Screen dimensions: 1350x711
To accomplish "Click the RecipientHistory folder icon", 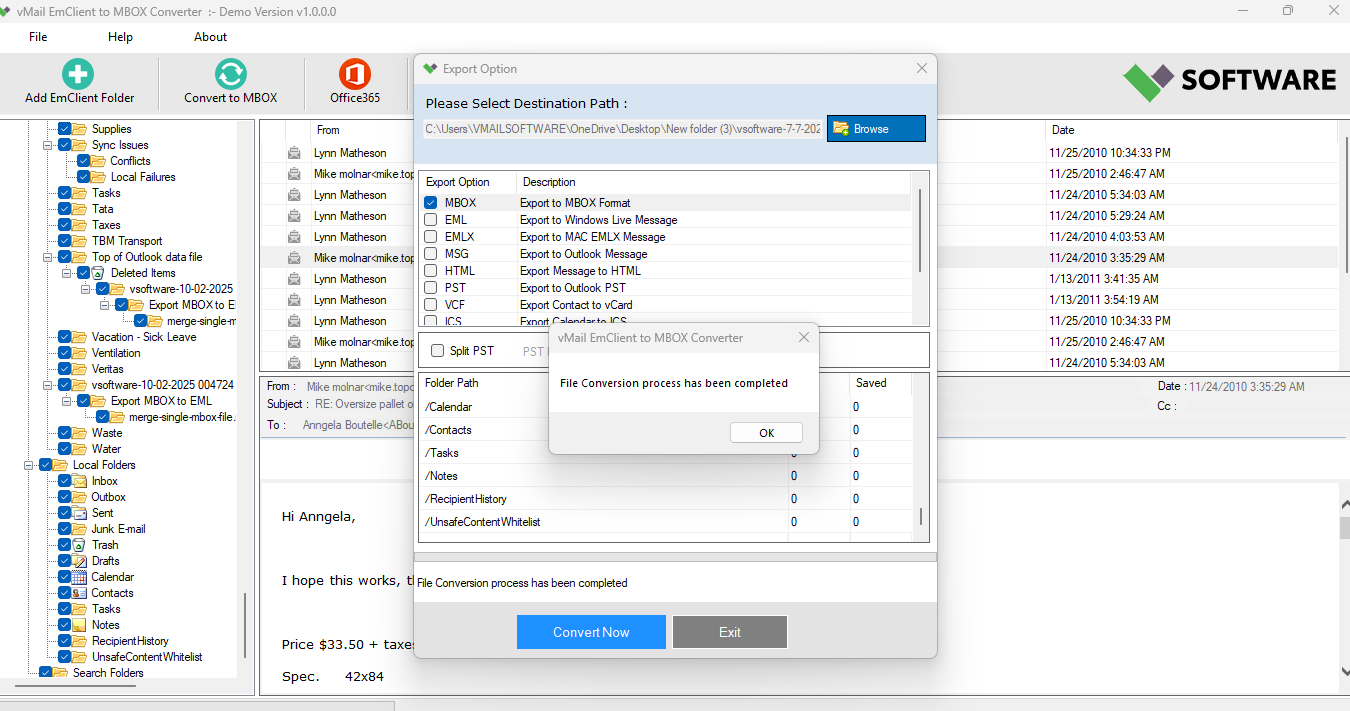I will point(79,641).
